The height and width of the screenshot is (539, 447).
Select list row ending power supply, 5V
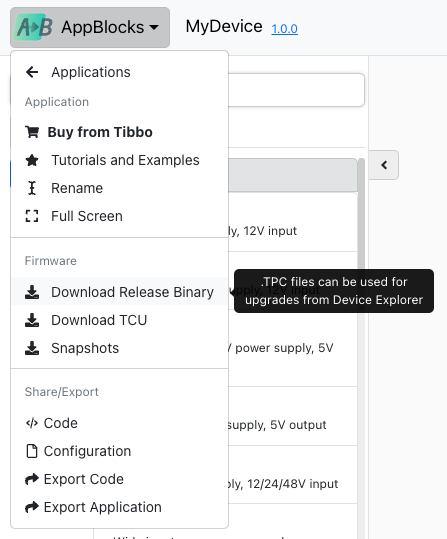click(292, 348)
